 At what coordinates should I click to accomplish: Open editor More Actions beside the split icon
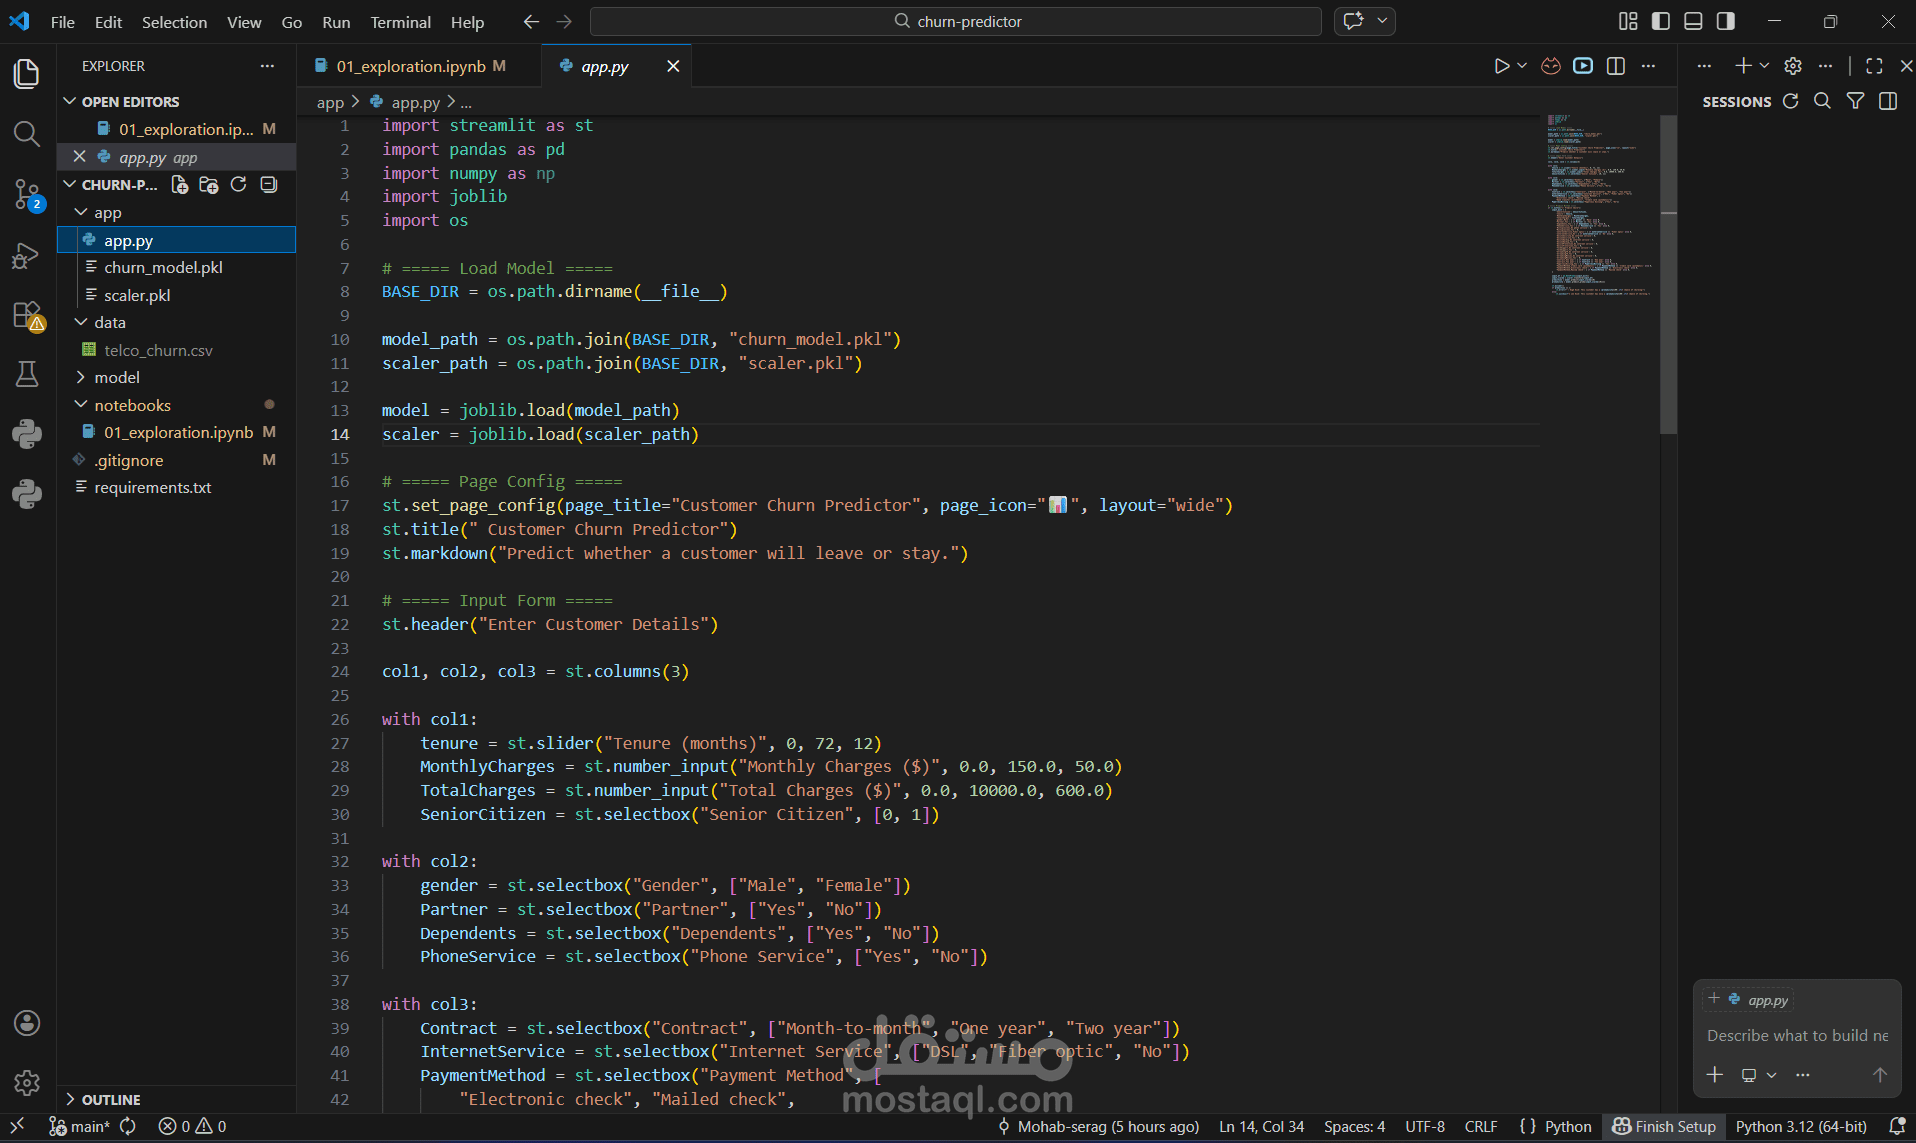coord(1648,66)
